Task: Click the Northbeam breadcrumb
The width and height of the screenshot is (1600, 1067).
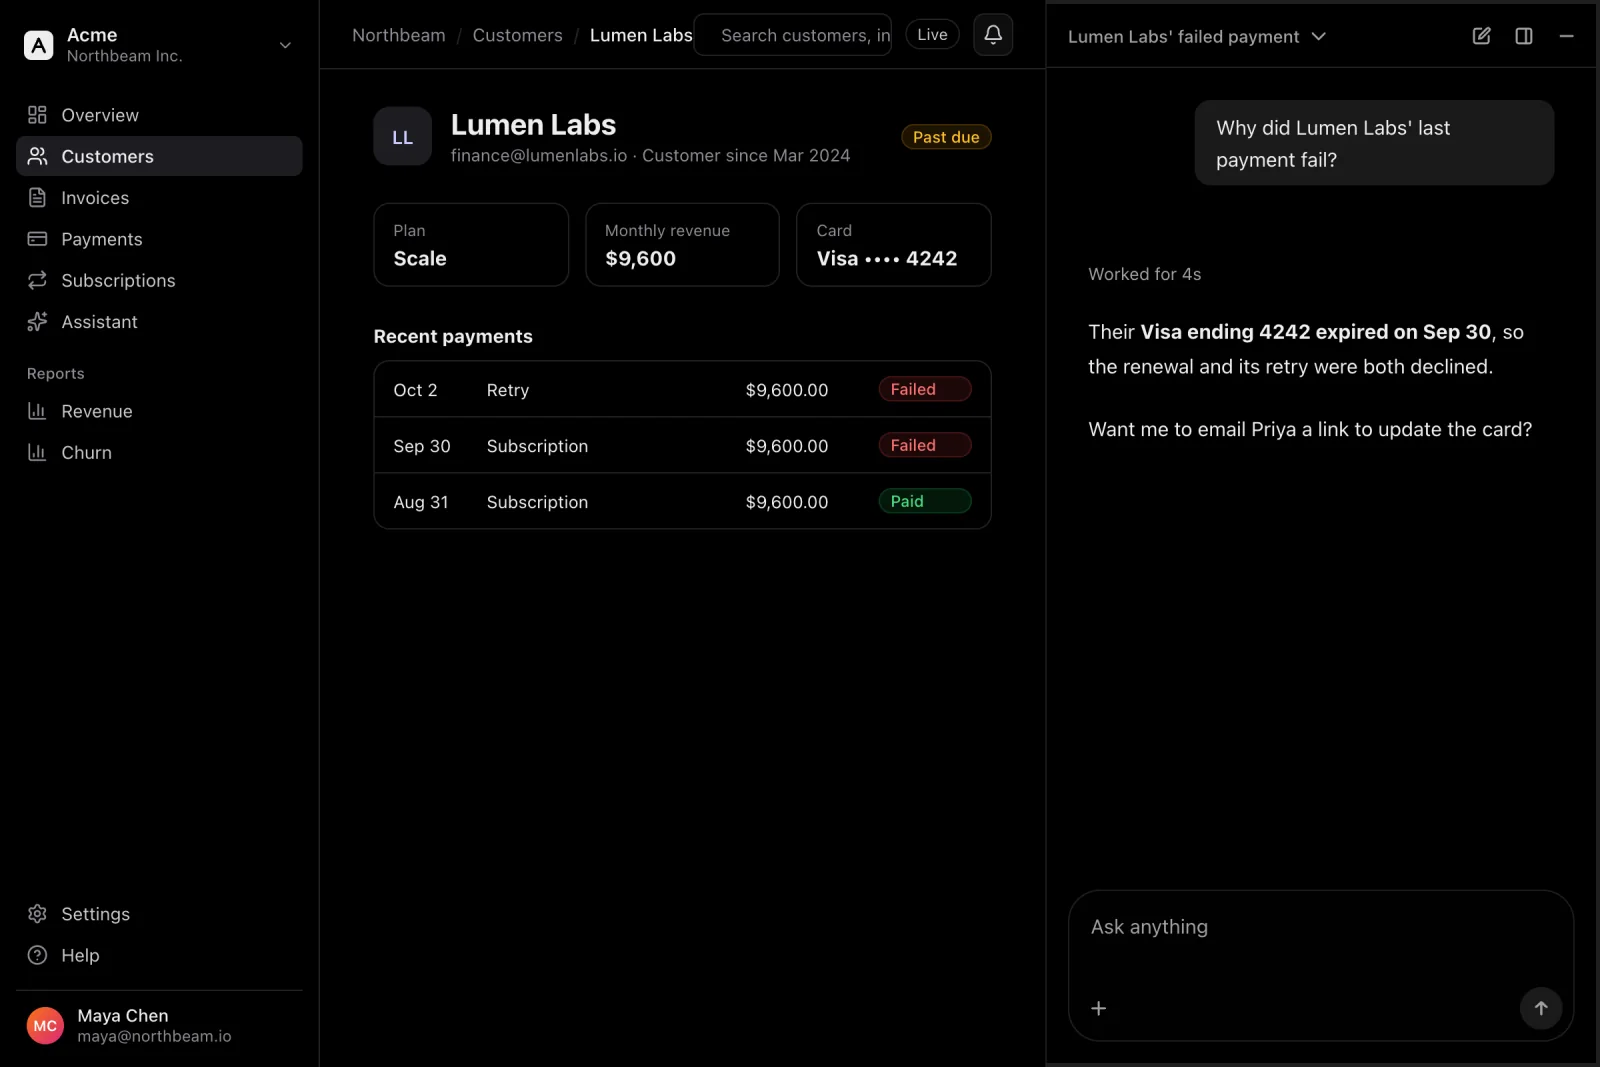Action: pyautogui.click(x=399, y=35)
